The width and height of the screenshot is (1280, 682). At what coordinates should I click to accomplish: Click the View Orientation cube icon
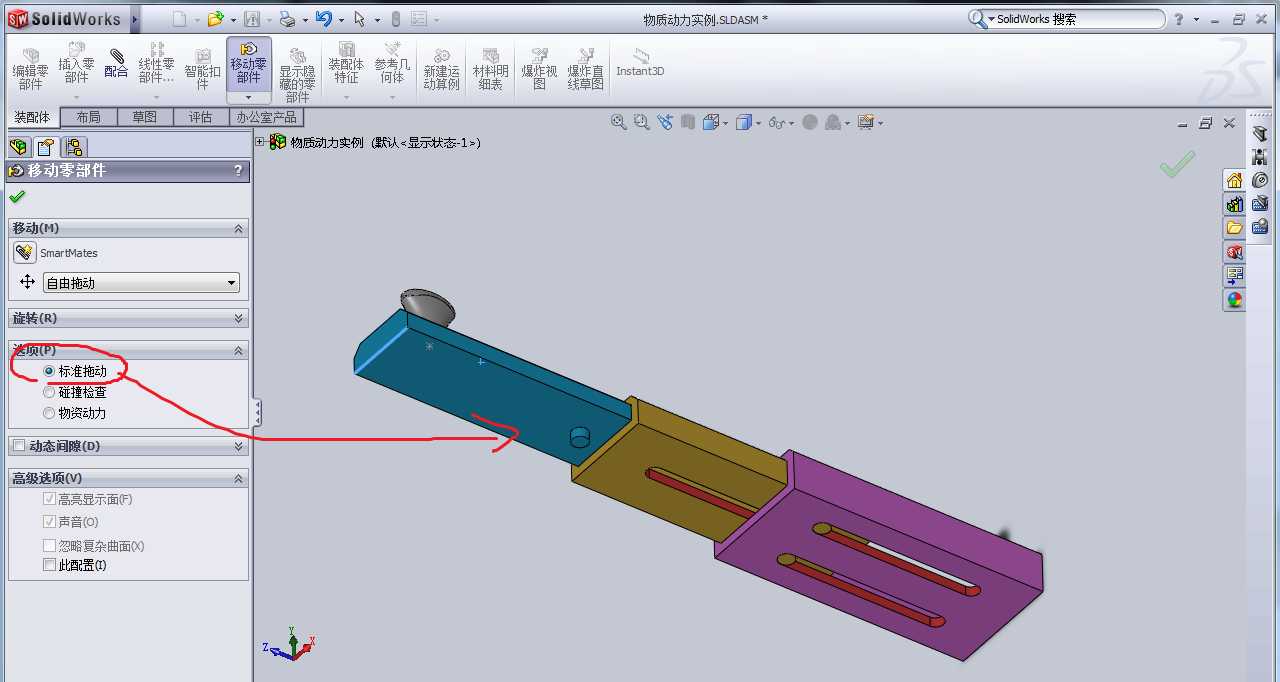[x=711, y=122]
